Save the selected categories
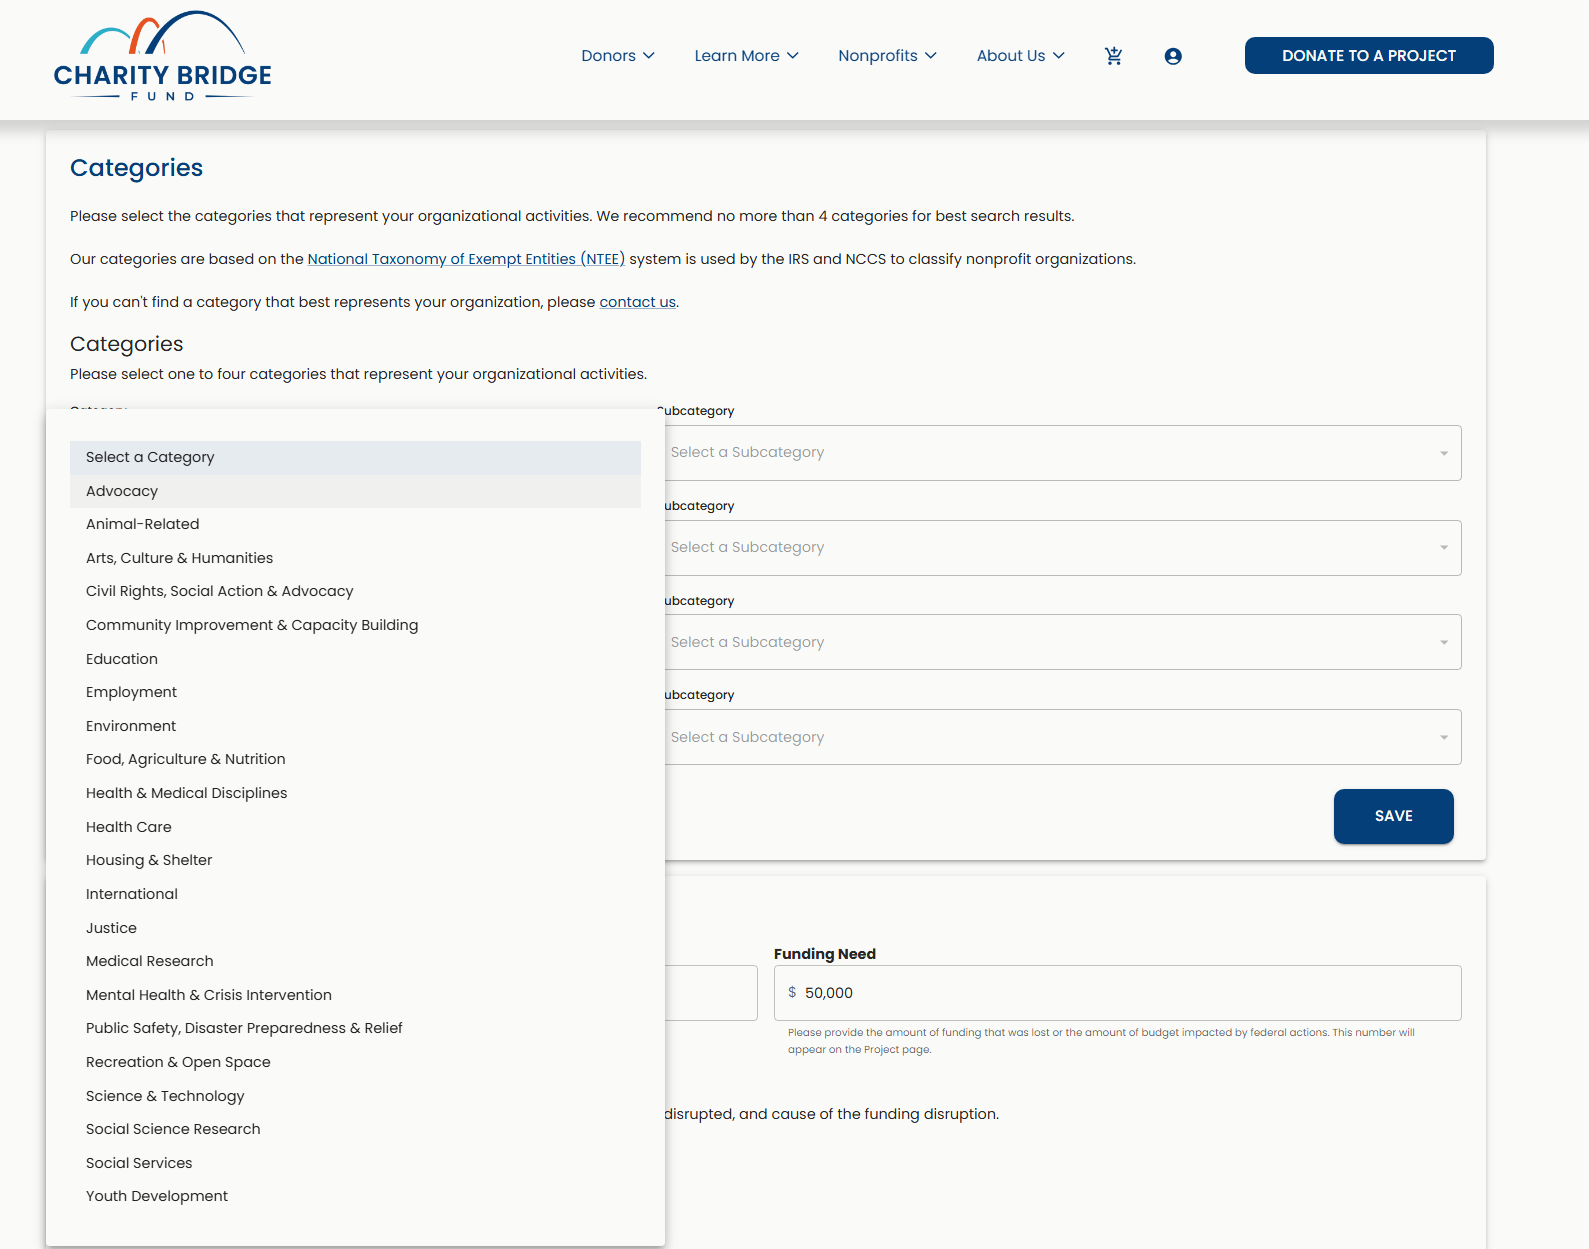Viewport: 1589px width, 1249px height. [1394, 816]
